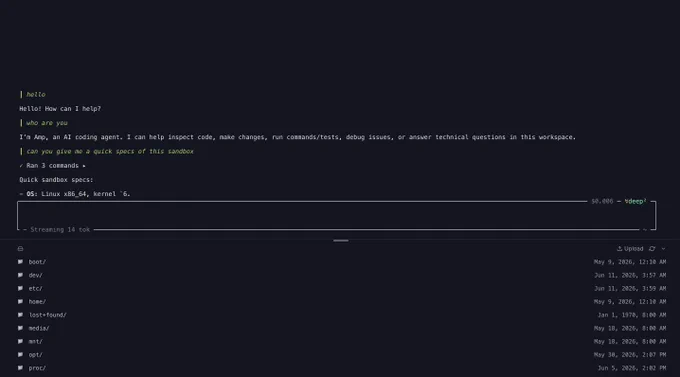The image size is (680, 377).
Task: Select the 'quick specs of this sandbox' message
Action: click(x=110, y=151)
